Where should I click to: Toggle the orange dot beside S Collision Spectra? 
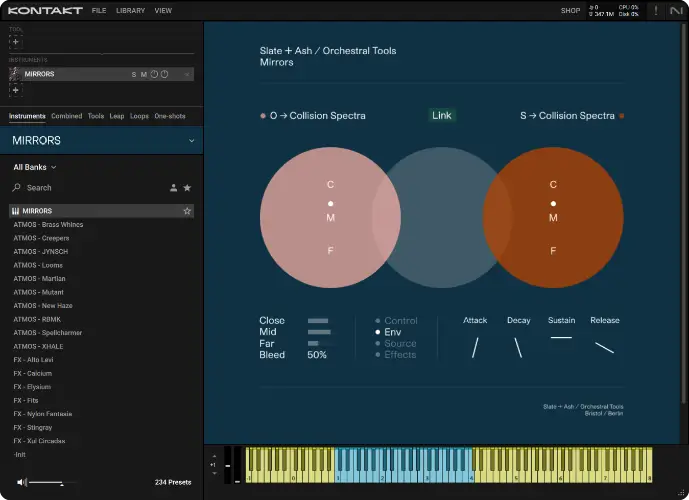pos(622,116)
